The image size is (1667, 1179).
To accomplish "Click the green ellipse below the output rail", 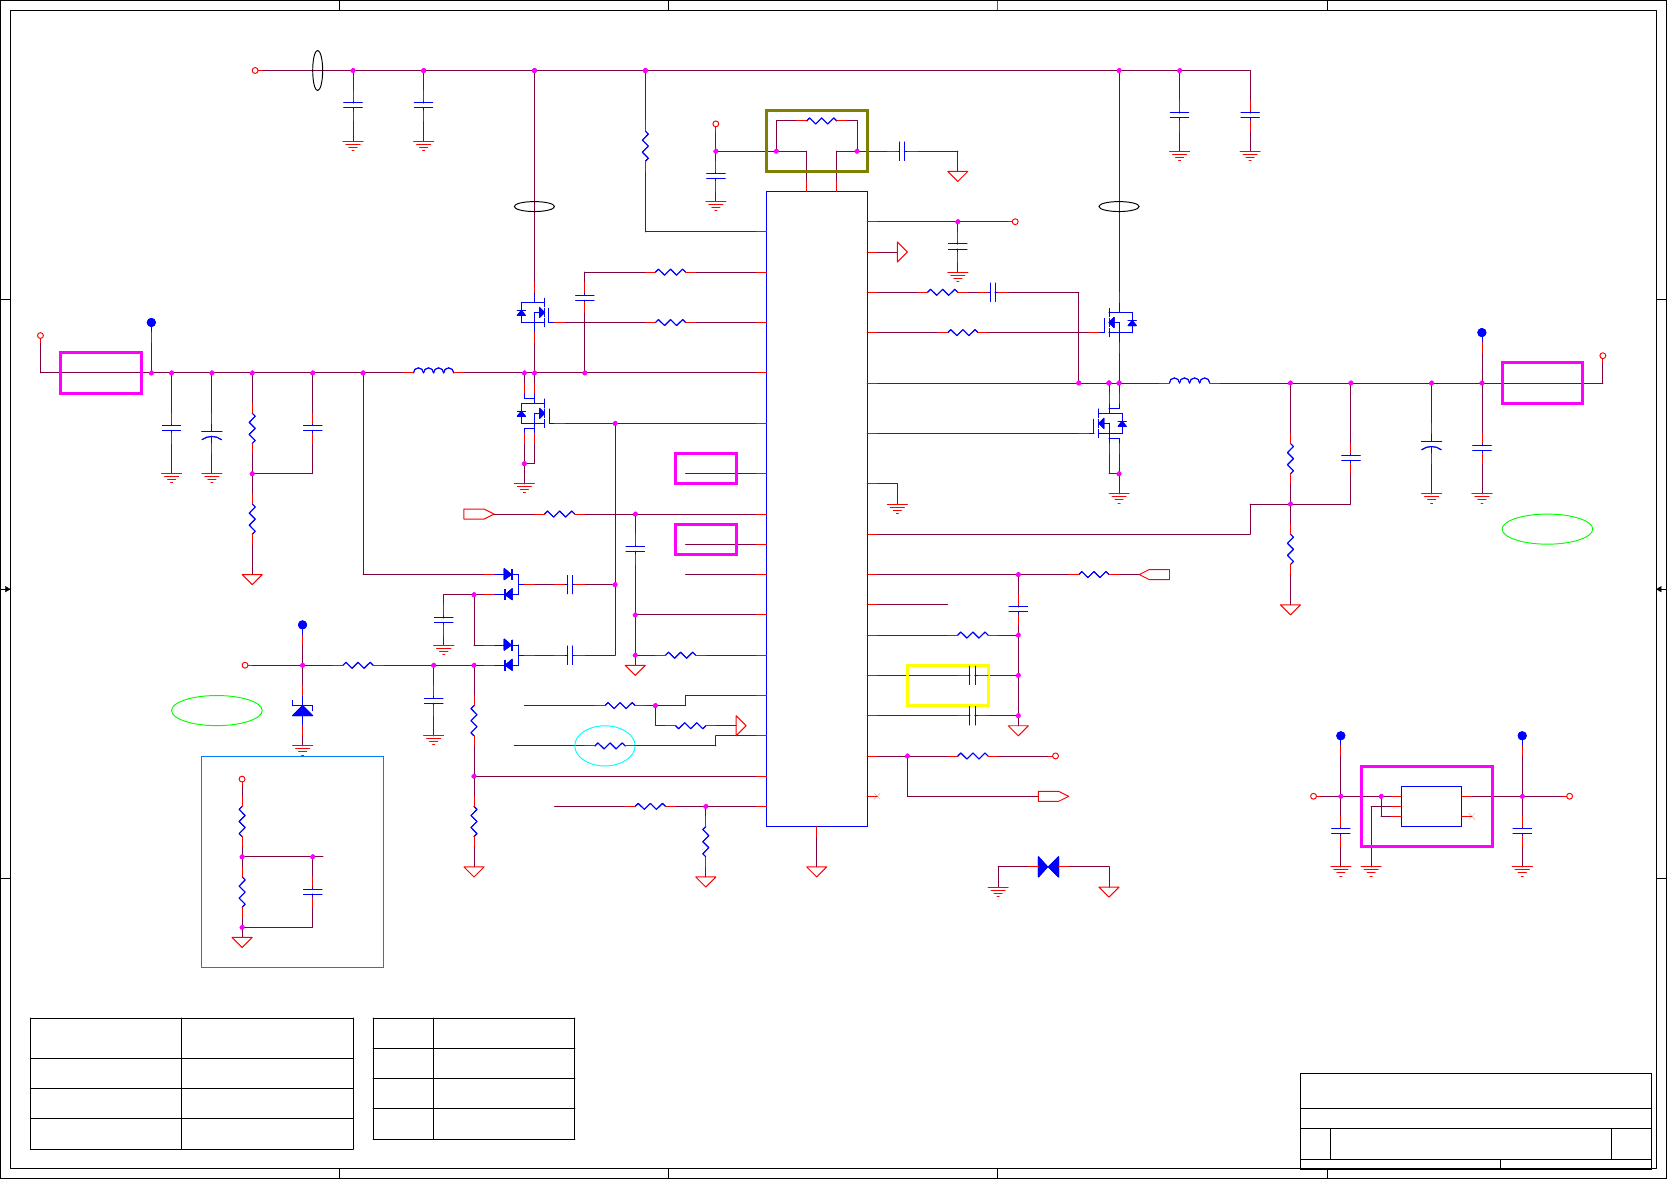I will [1547, 529].
